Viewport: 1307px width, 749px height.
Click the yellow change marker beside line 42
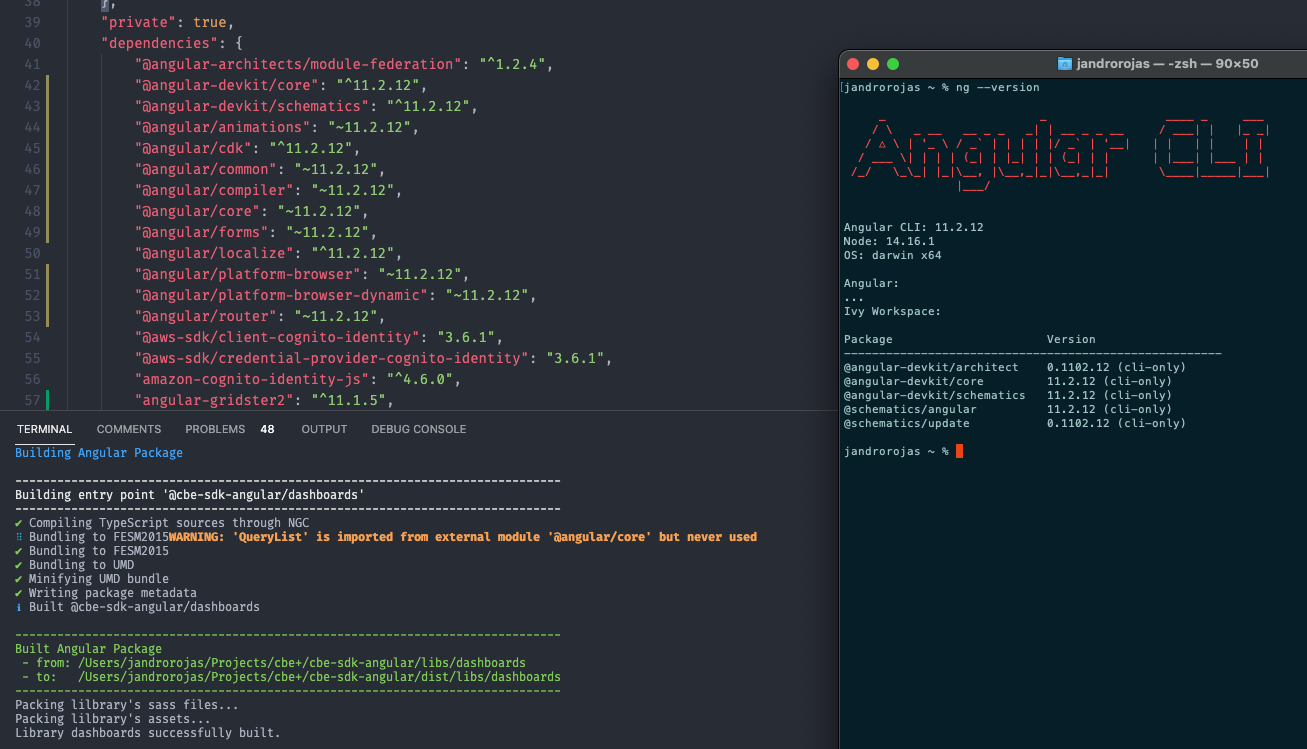pyautogui.click(x=47, y=85)
